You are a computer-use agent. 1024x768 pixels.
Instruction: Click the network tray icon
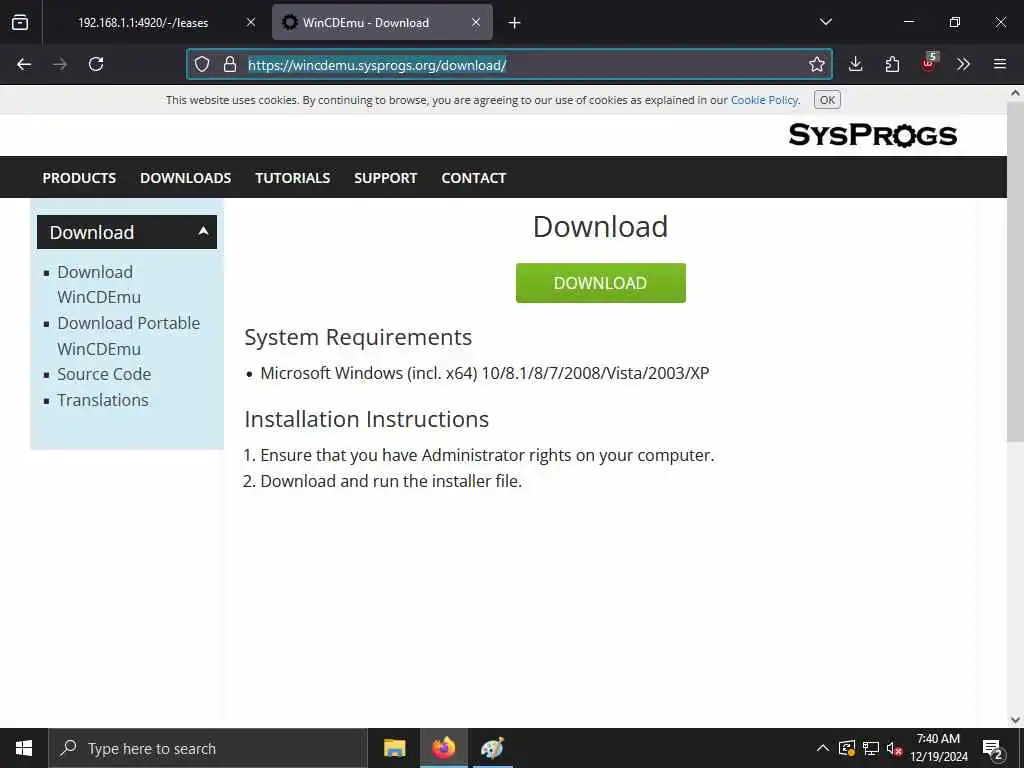coord(871,748)
